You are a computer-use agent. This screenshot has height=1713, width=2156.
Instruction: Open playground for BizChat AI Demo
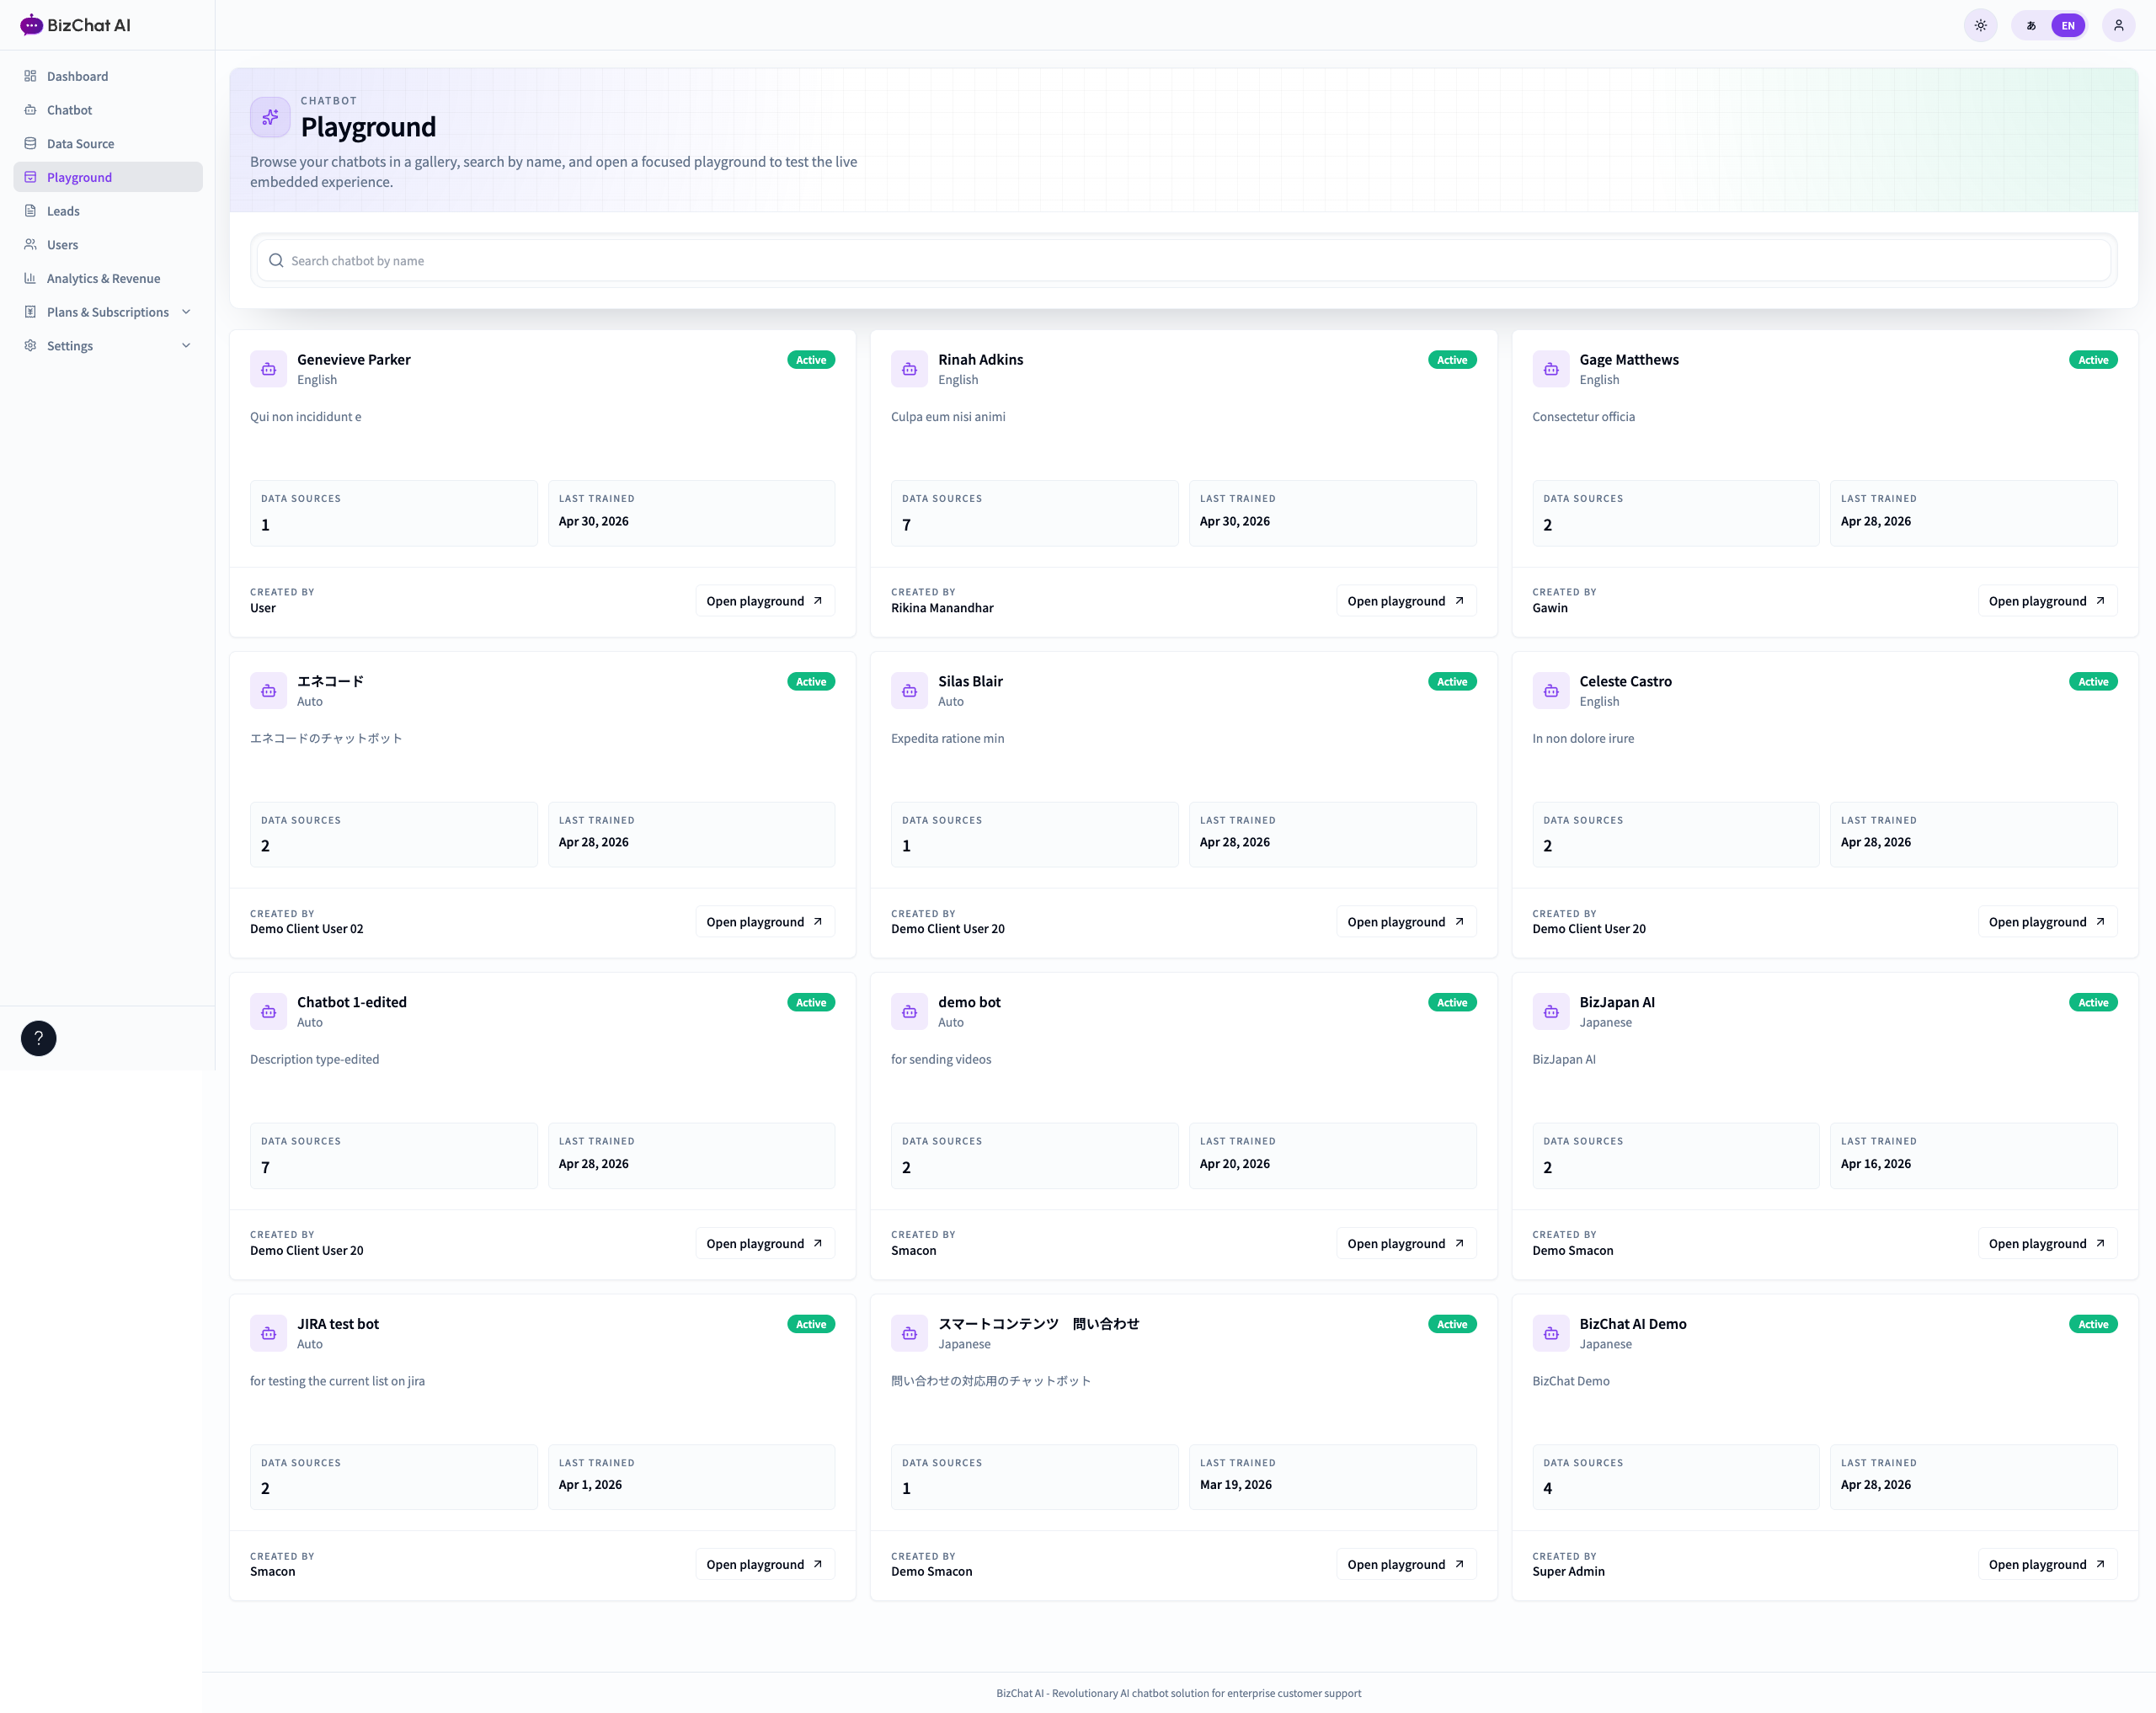click(2047, 1564)
